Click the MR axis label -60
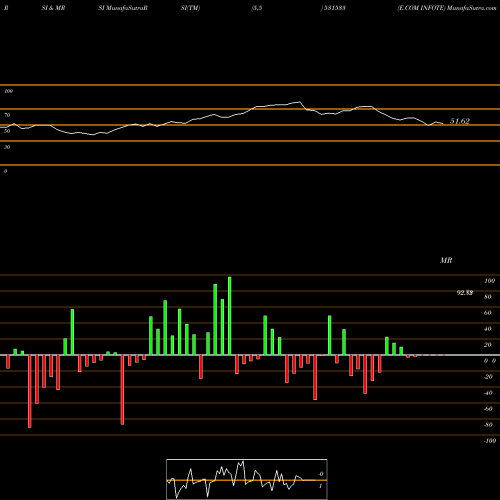 tap(488, 409)
